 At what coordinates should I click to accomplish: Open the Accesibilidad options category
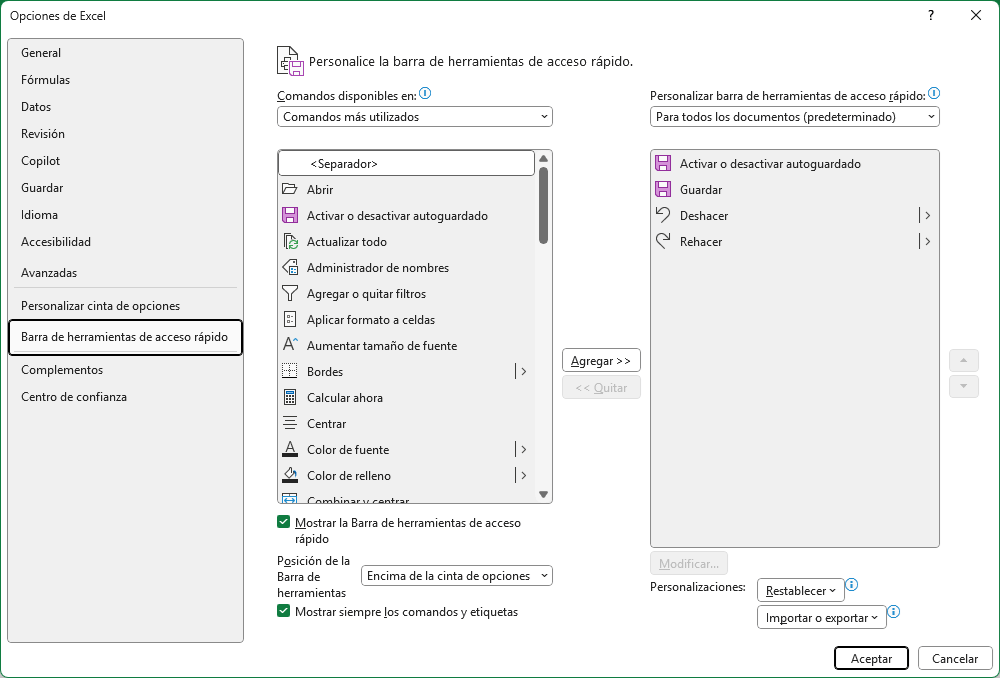click(x=125, y=242)
